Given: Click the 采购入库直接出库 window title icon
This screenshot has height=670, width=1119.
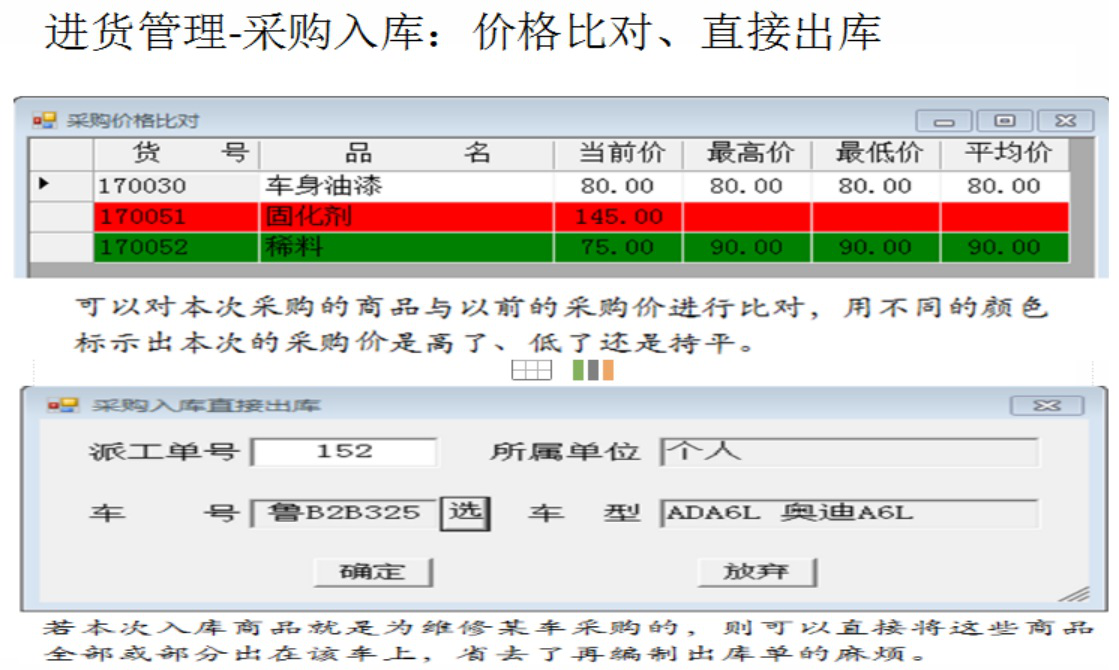Looking at the screenshot, I should point(62,405).
